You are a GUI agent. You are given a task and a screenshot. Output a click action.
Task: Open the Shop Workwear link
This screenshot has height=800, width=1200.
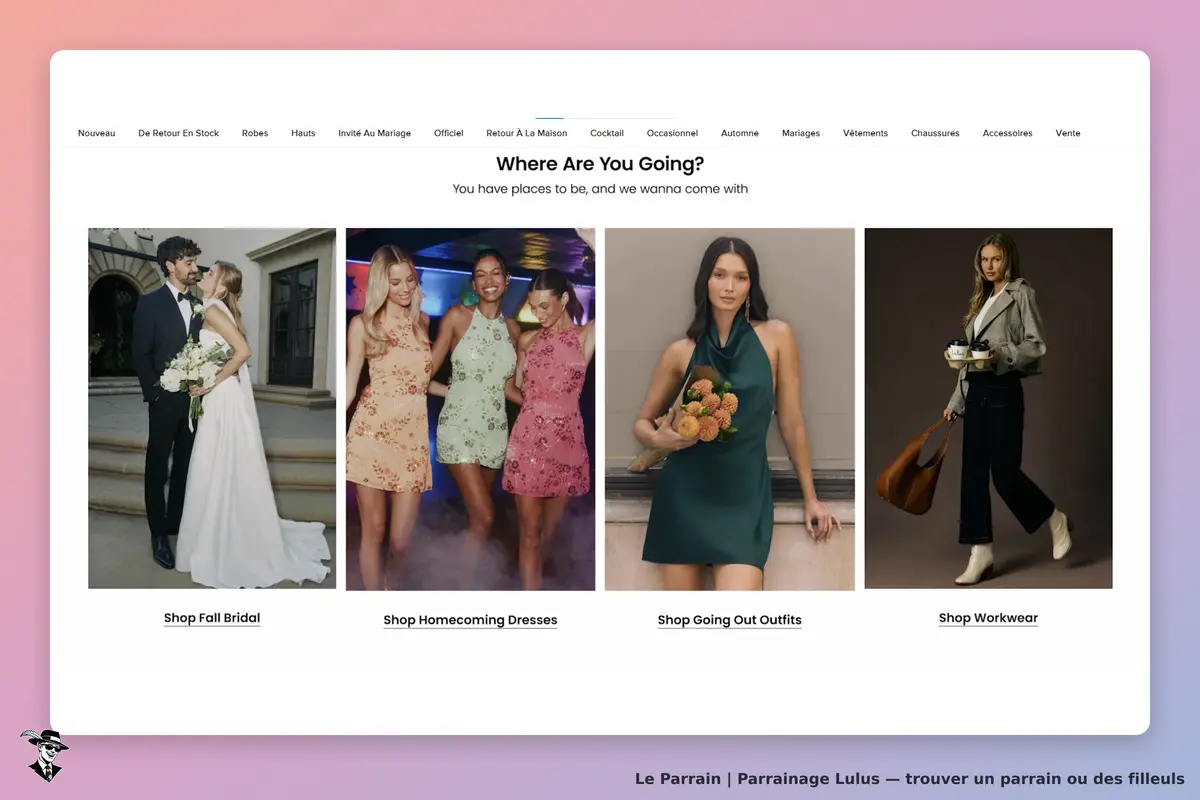(988, 618)
